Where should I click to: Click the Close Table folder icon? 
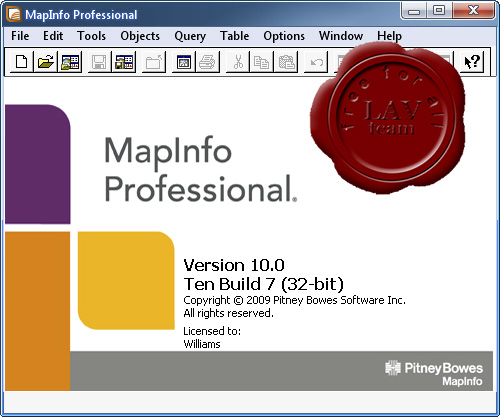[x=154, y=62]
